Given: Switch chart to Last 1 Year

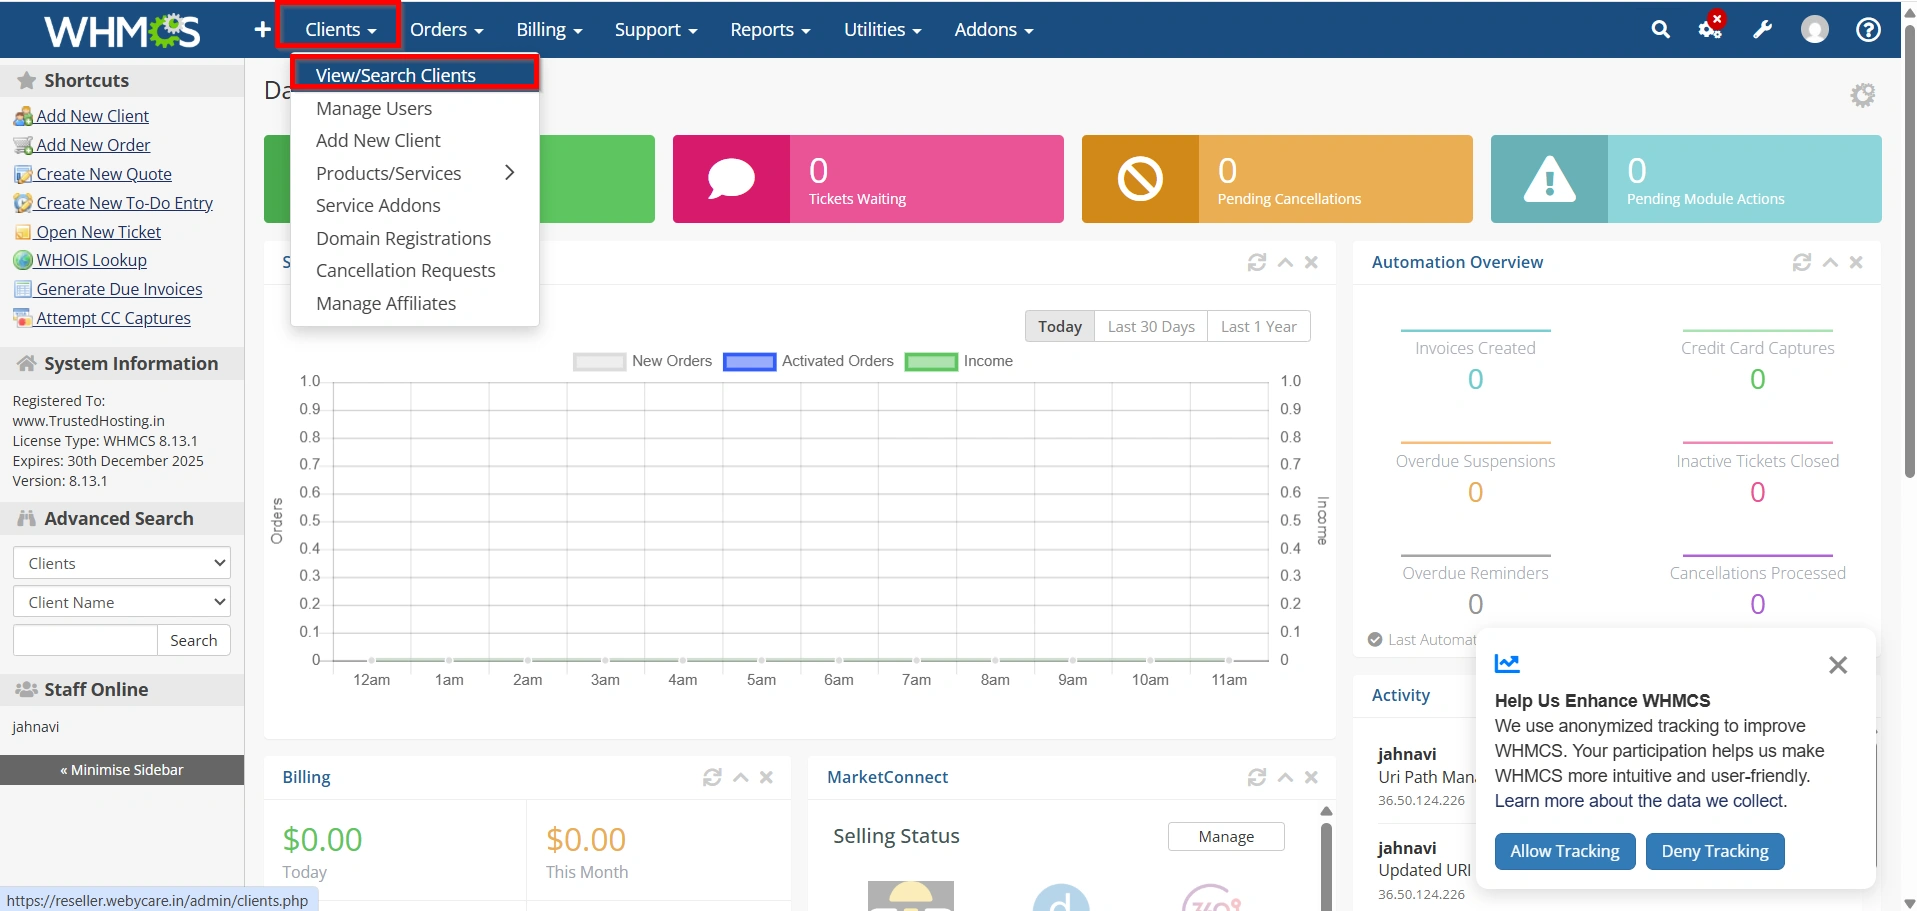Looking at the screenshot, I should pyautogui.click(x=1258, y=326).
